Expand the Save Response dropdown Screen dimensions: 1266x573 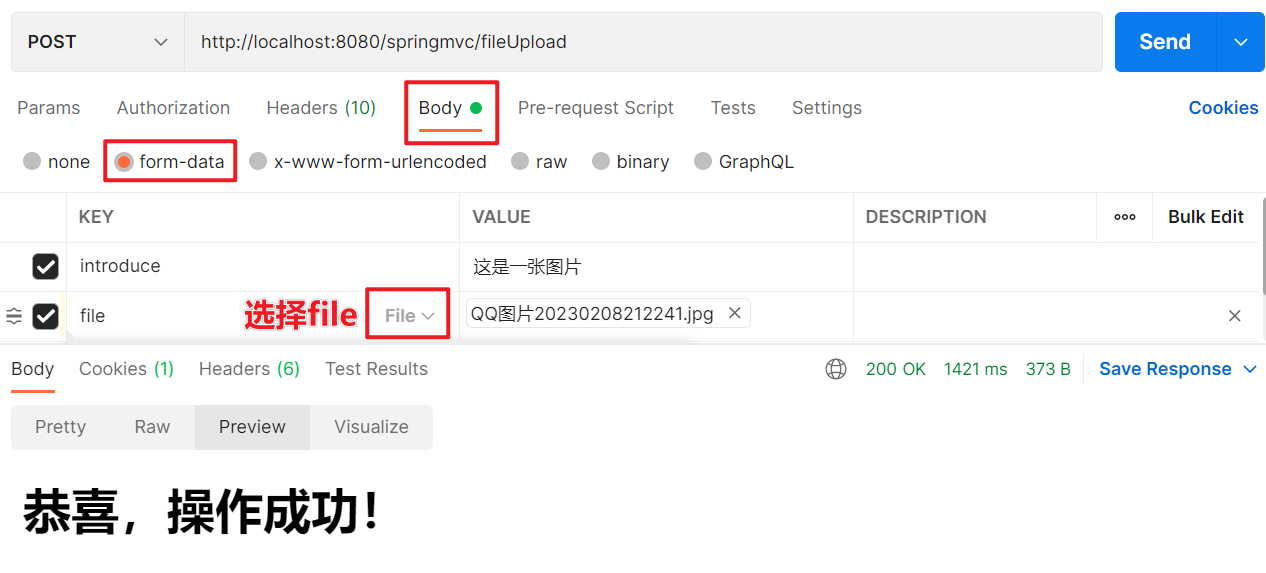1250,369
